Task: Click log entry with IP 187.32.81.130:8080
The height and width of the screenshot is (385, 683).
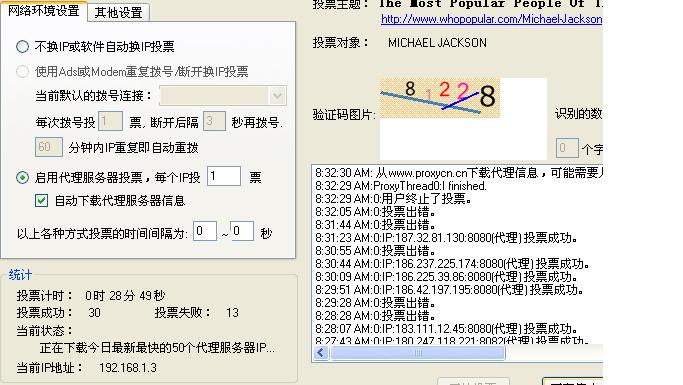Action: pos(446,238)
